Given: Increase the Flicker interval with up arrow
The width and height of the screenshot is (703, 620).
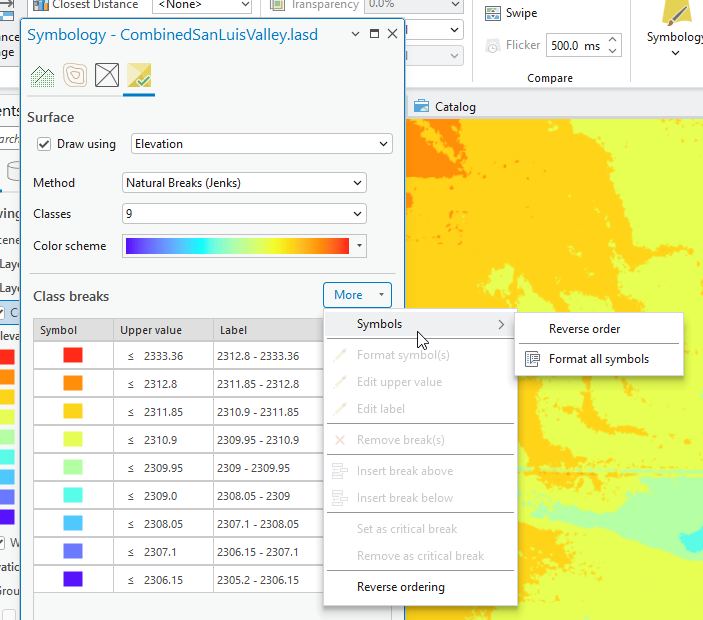Looking at the screenshot, I should coord(613,40).
